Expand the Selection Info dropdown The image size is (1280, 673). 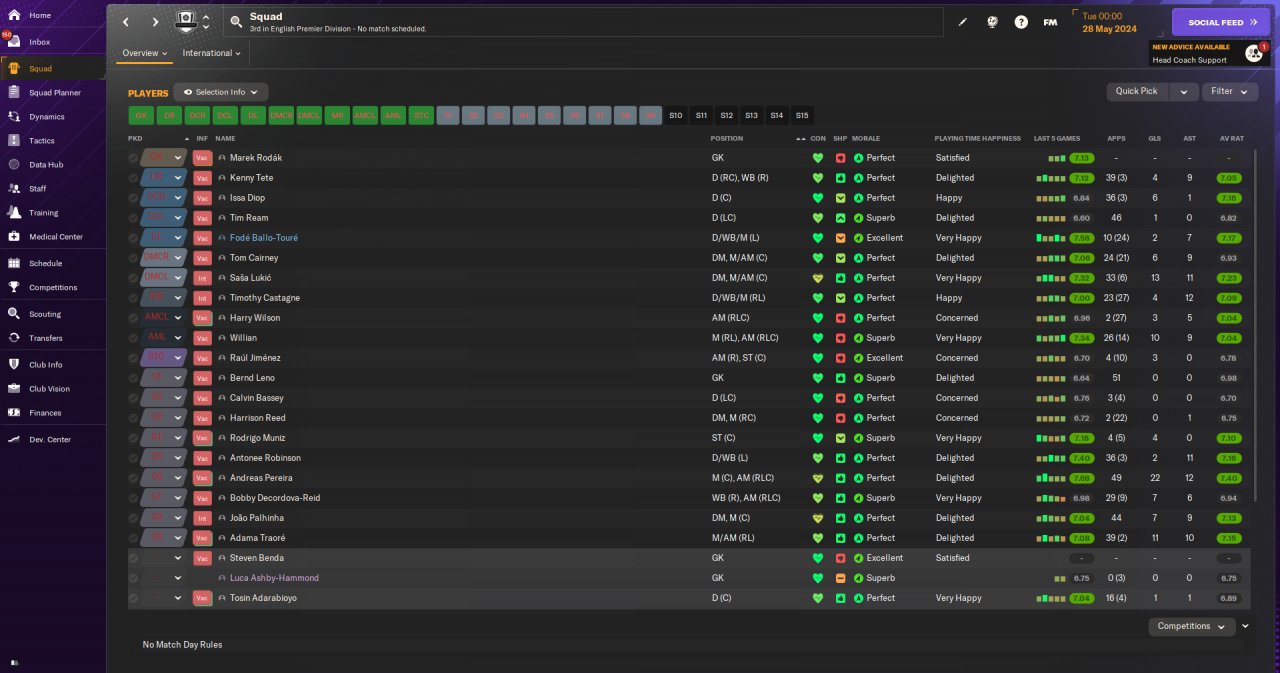tap(221, 92)
